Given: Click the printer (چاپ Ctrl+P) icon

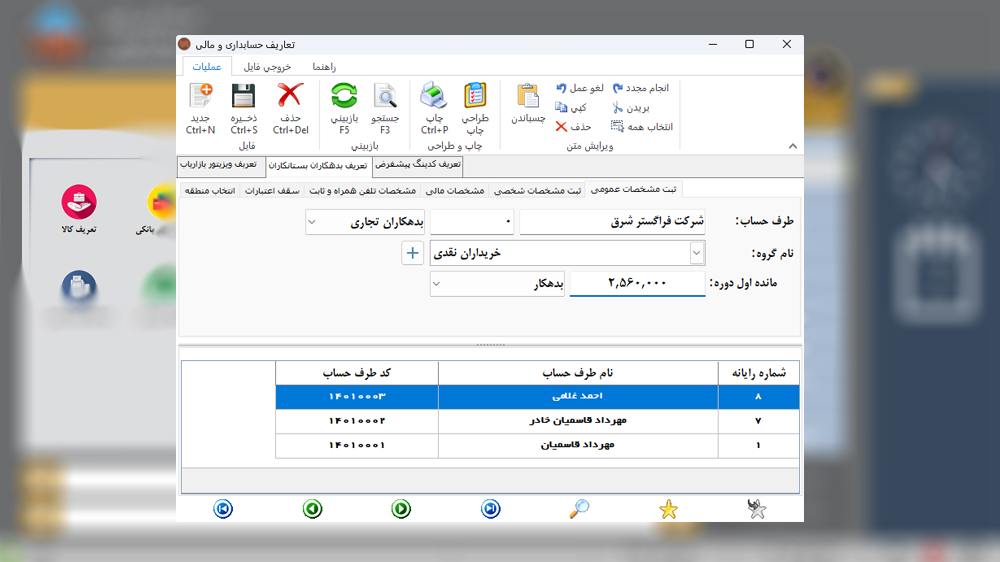Looking at the screenshot, I should 434,97.
